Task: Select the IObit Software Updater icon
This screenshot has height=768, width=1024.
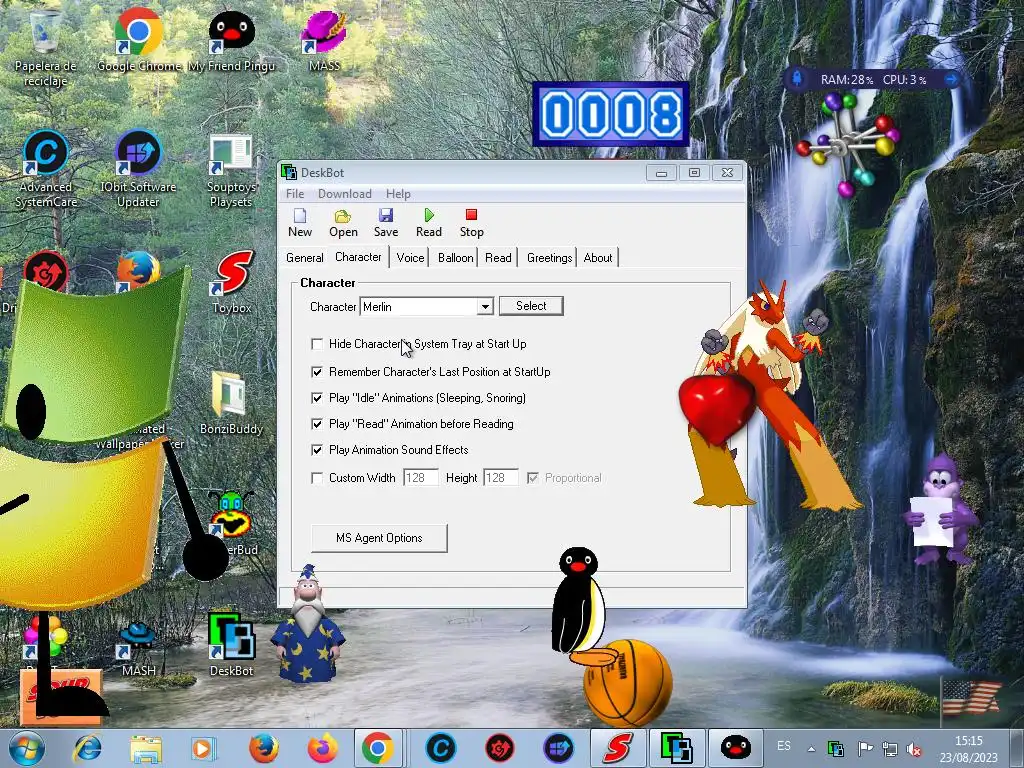Action: pyautogui.click(x=138, y=168)
